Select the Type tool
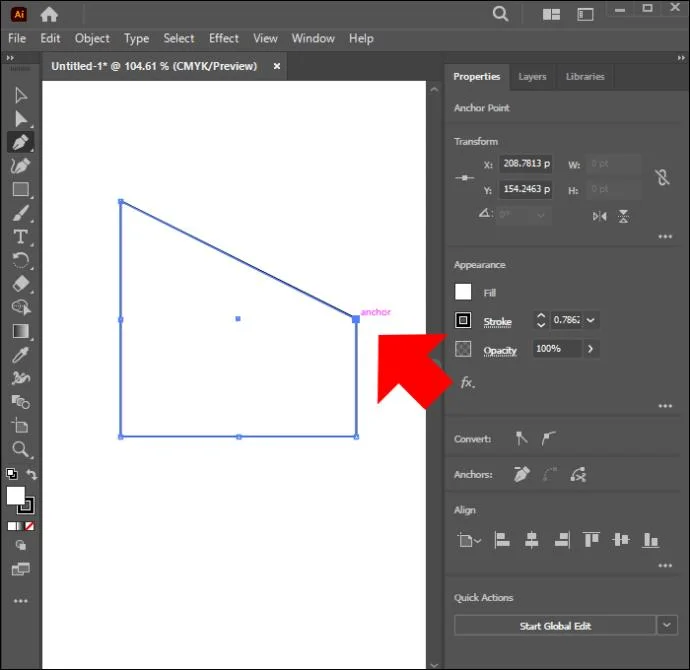This screenshot has height=670, width=690. 20,237
